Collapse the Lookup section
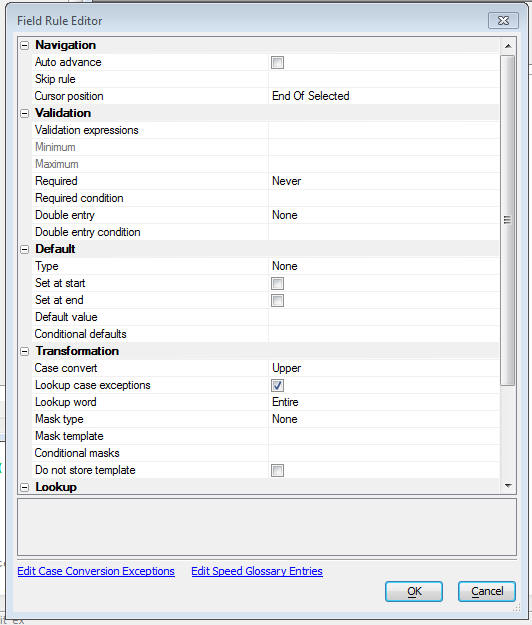The width and height of the screenshot is (532, 625). [25, 487]
